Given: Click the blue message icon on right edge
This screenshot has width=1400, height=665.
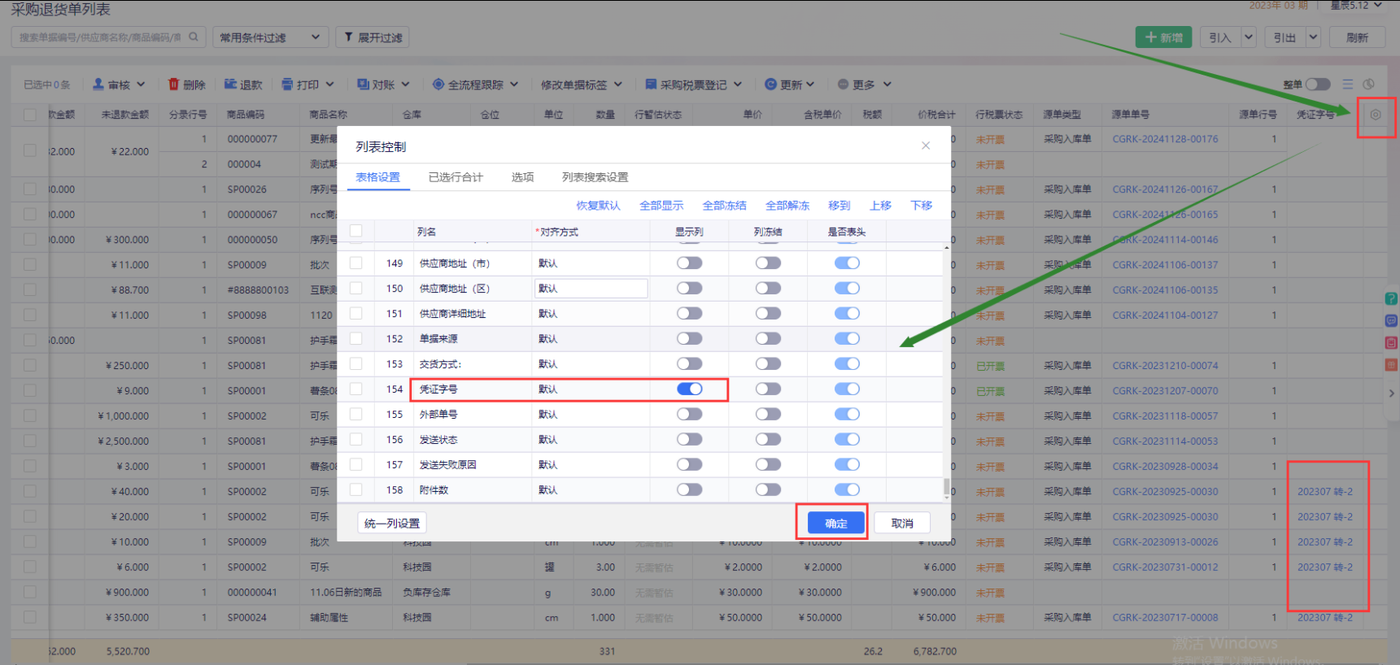Looking at the screenshot, I should pos(1391,321).
